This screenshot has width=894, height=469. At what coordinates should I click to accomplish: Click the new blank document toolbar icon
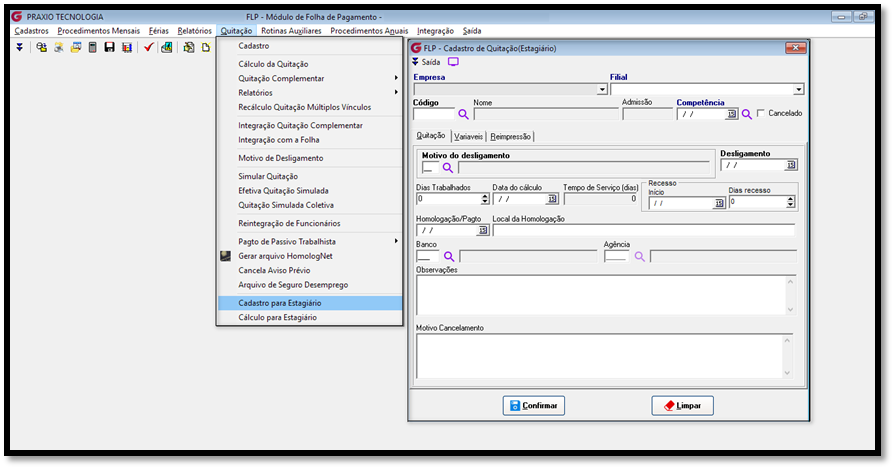(x=205, y=47)
